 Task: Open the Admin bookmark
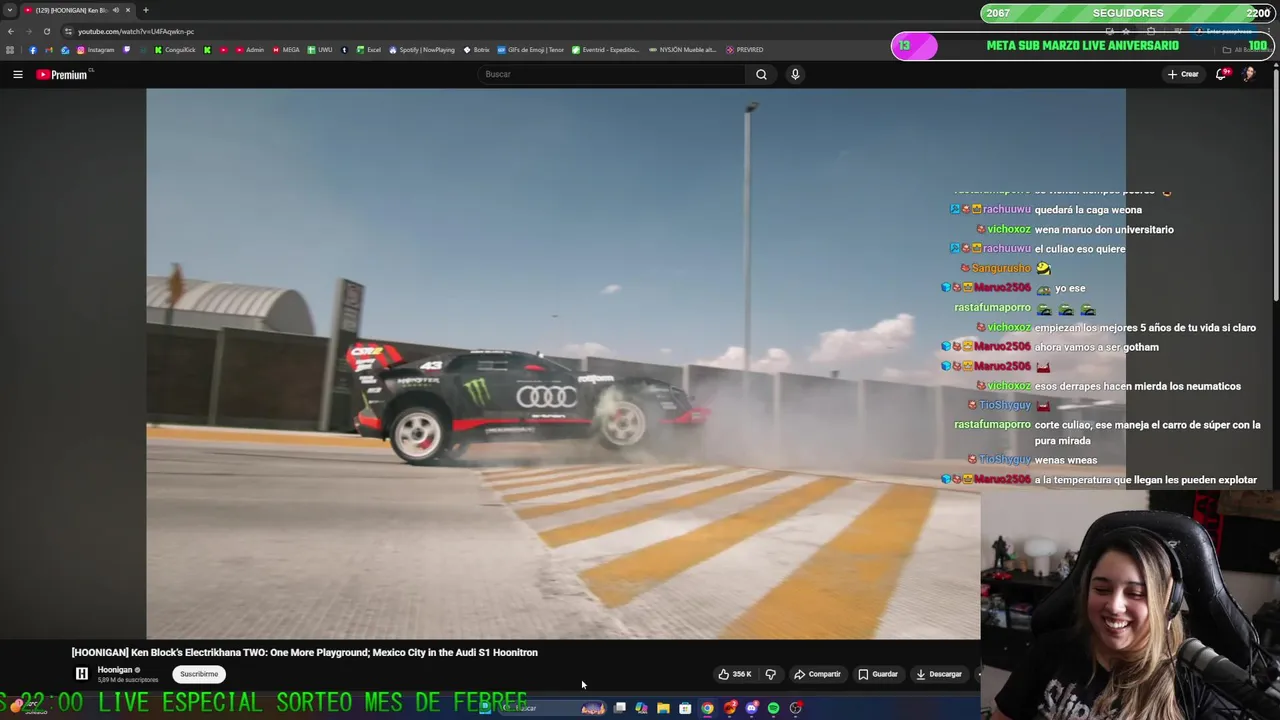coord(249,50)
